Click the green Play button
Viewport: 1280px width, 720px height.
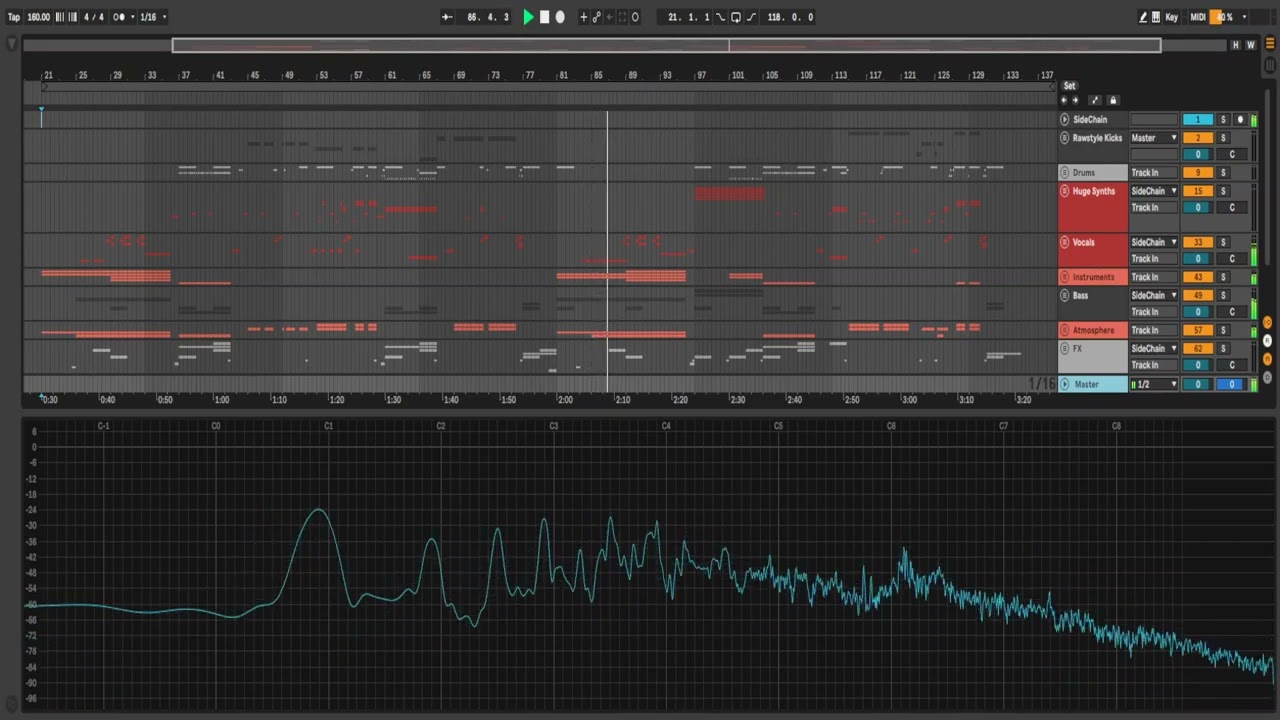tap(528, 17)
